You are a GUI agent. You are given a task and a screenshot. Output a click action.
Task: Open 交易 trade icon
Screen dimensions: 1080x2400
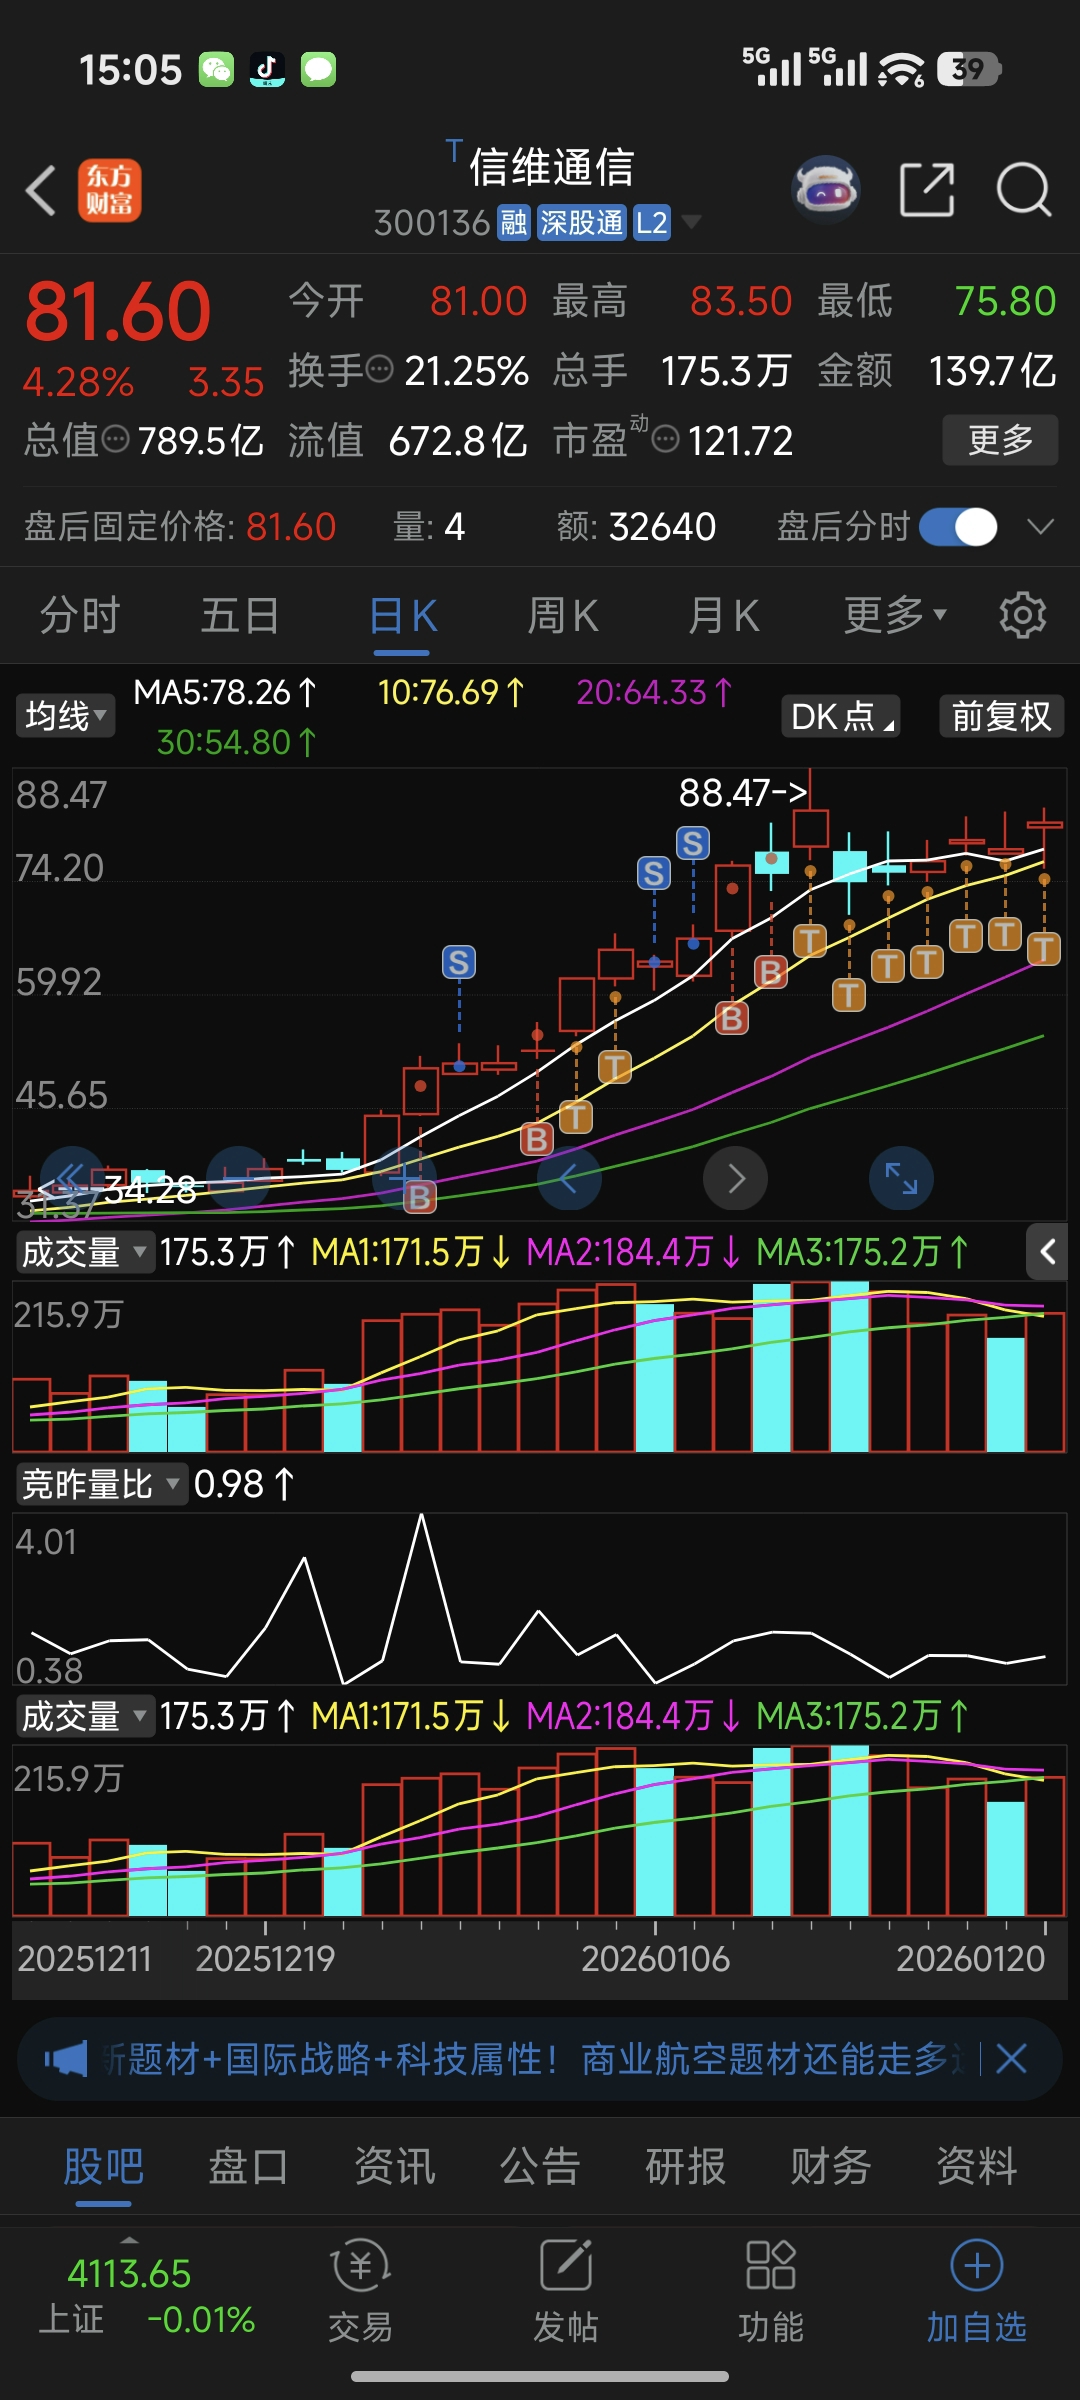pos(360,2290)
